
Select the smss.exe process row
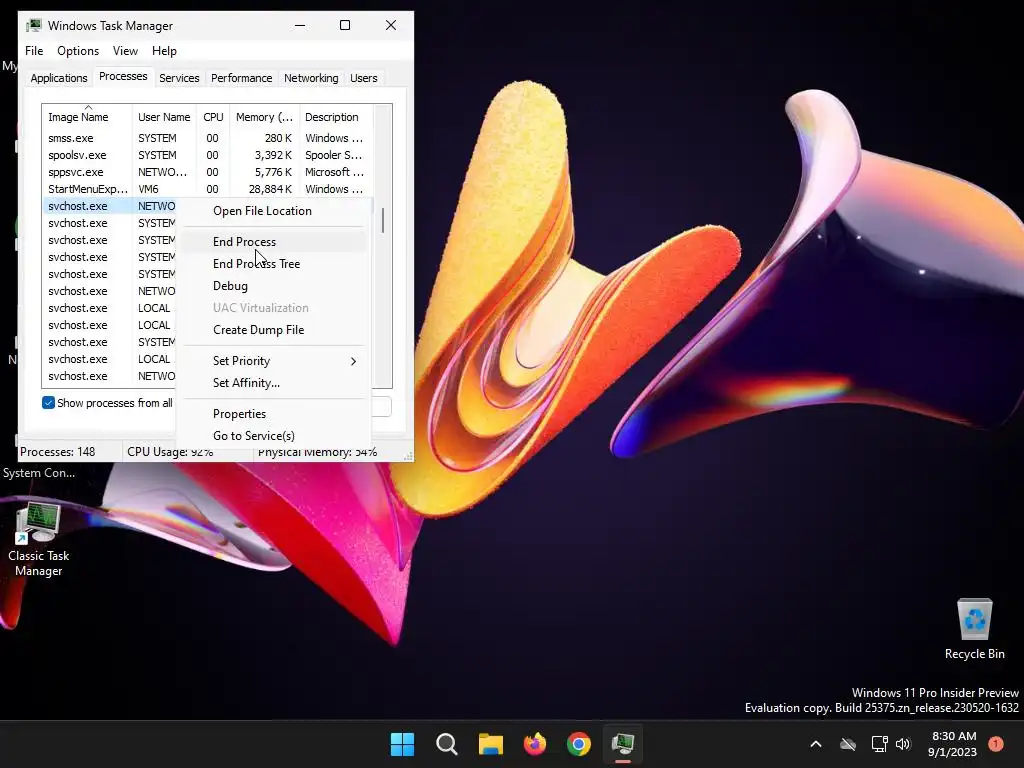[x=207, y=138]
